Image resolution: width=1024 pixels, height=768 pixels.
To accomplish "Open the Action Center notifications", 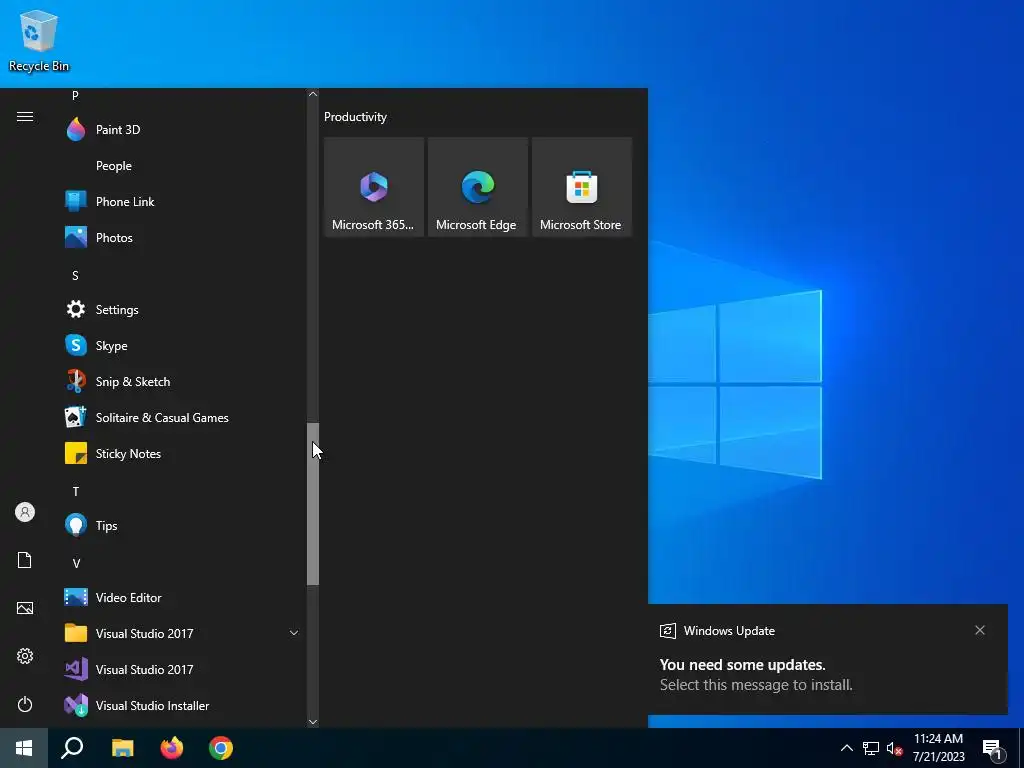I will tap(993, 749).
